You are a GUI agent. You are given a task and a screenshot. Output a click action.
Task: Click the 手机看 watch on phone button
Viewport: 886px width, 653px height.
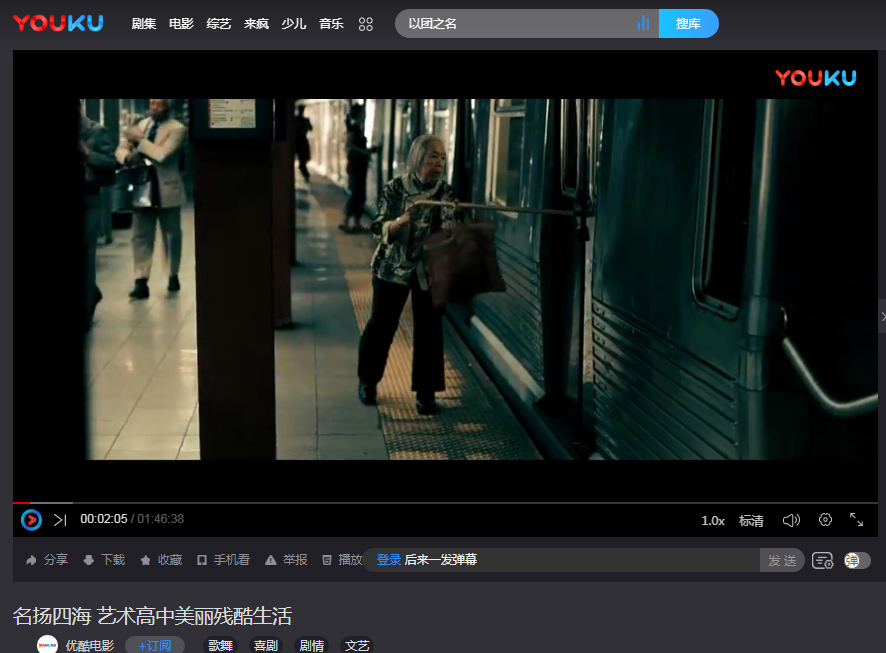point(223,560)
